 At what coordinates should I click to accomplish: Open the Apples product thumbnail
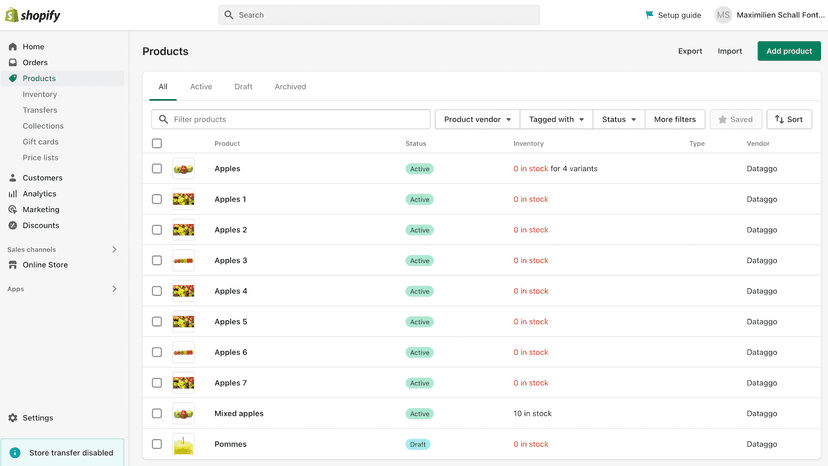point(183,169)
